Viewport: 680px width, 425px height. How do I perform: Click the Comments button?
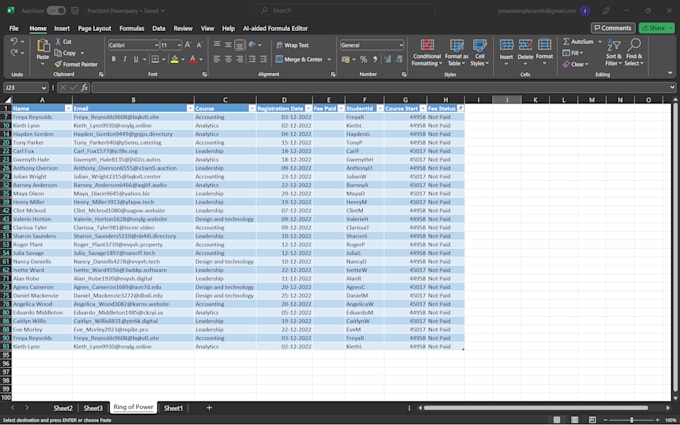point(613,28)
